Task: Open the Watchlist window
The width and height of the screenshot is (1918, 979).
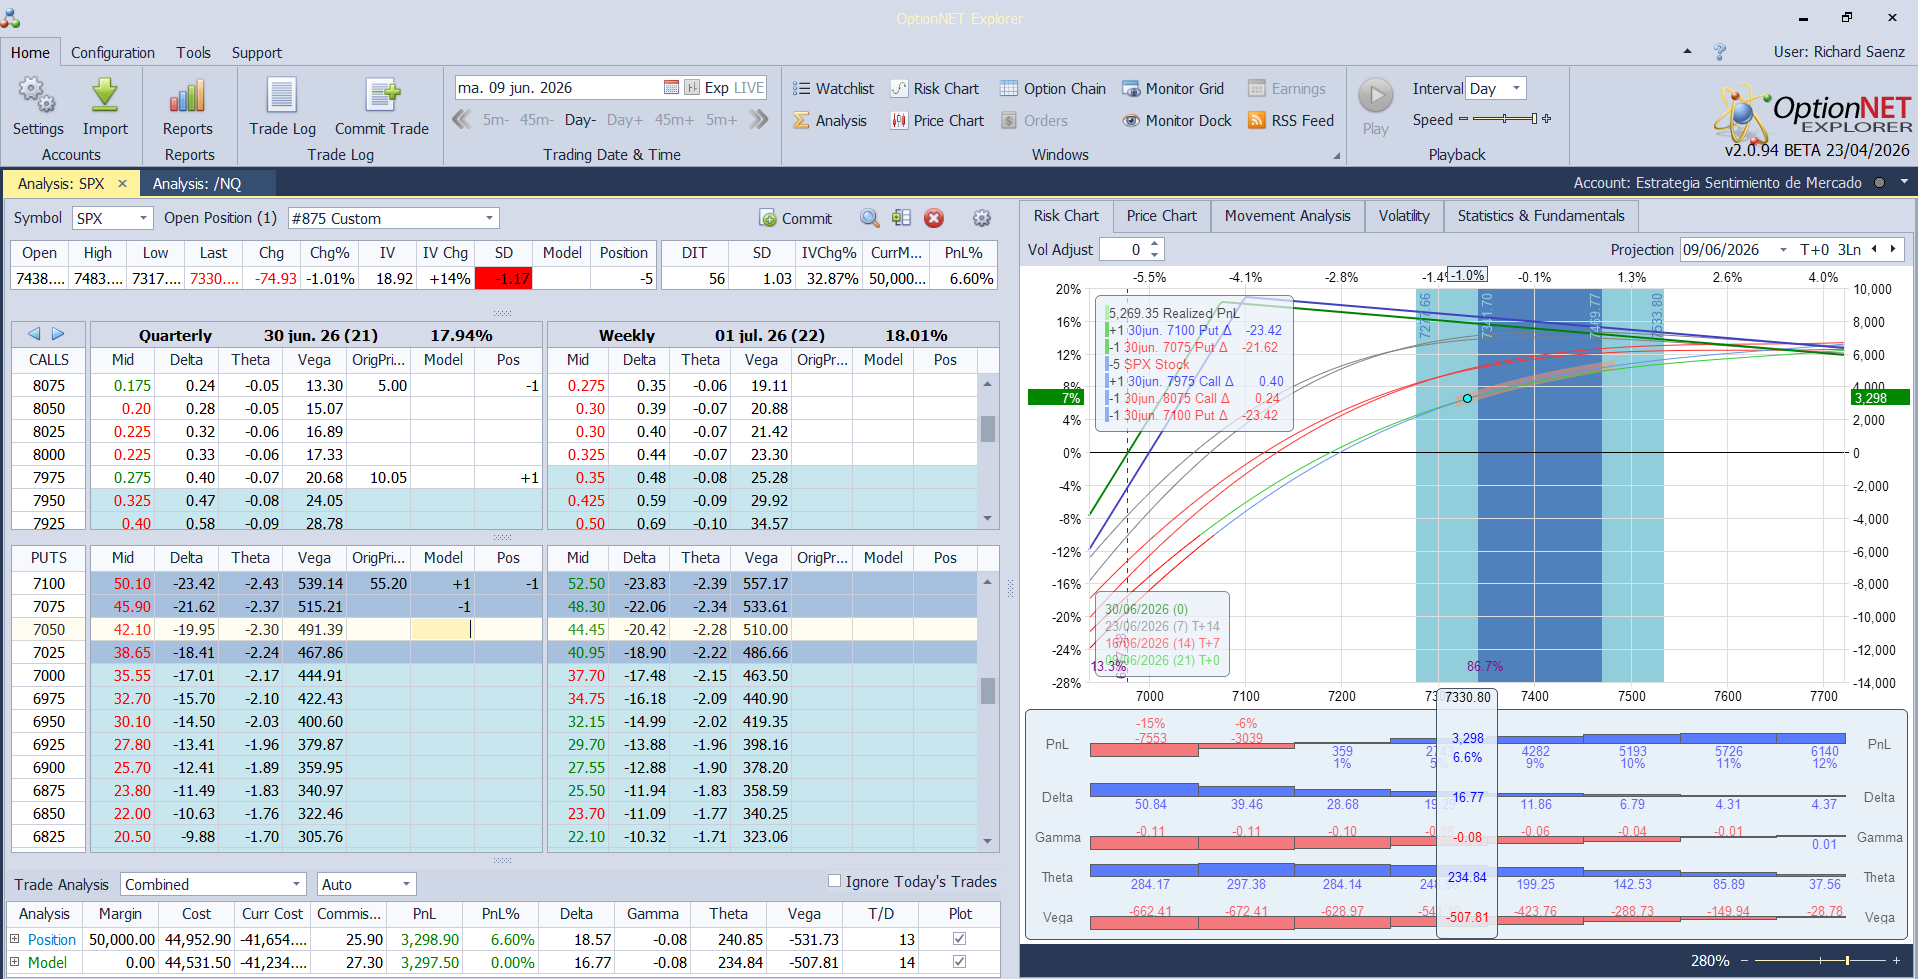Action: click(833, 89)
